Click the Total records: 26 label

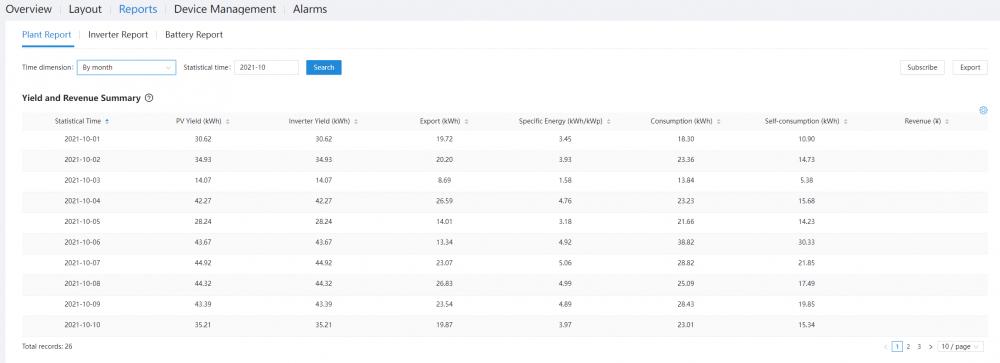click(x=47, y=346)
